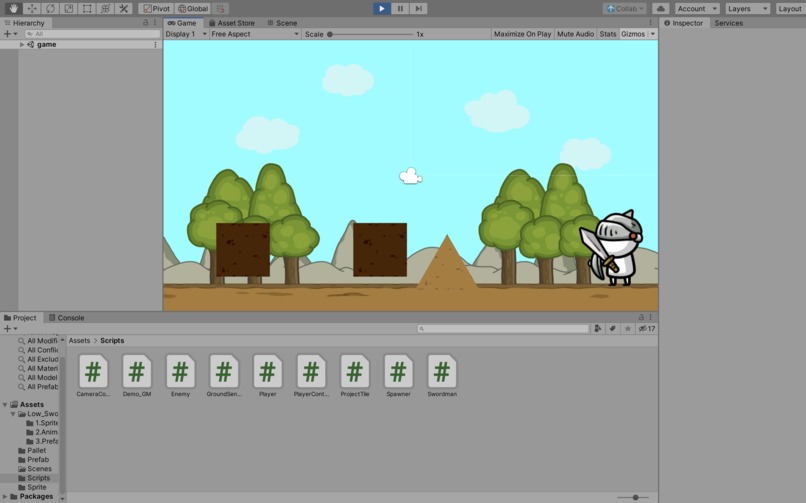Open the Collab dropdown
Viewport: 806px width, 503px height.
point(625,8)
